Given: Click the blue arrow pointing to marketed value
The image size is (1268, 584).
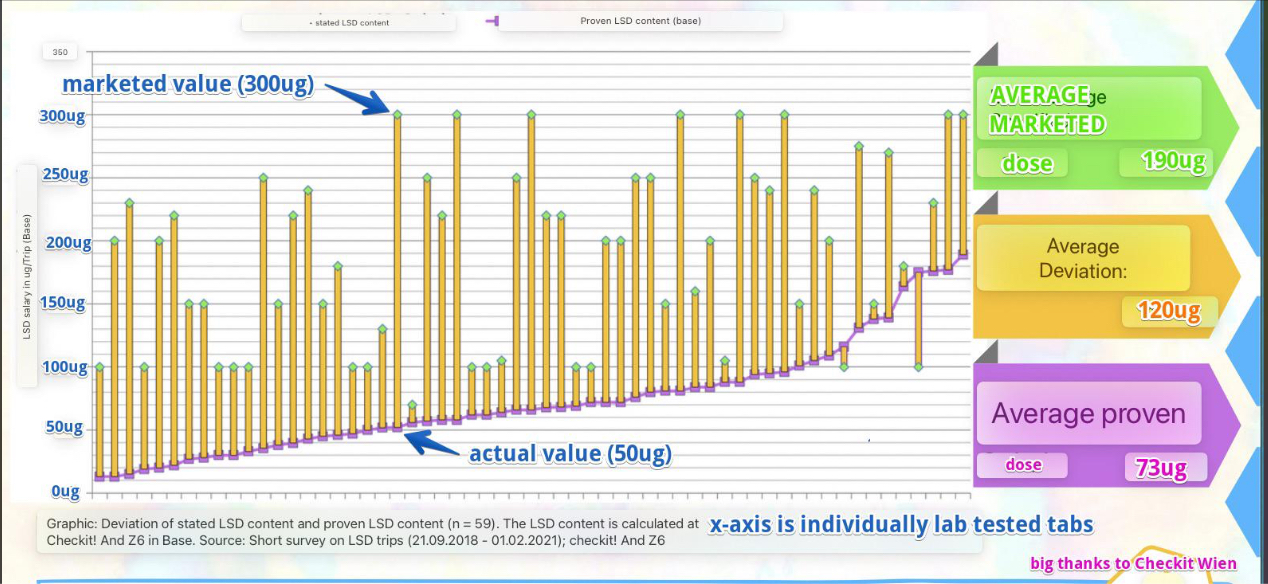Looking at the screenshot, I should pos(355,98).
